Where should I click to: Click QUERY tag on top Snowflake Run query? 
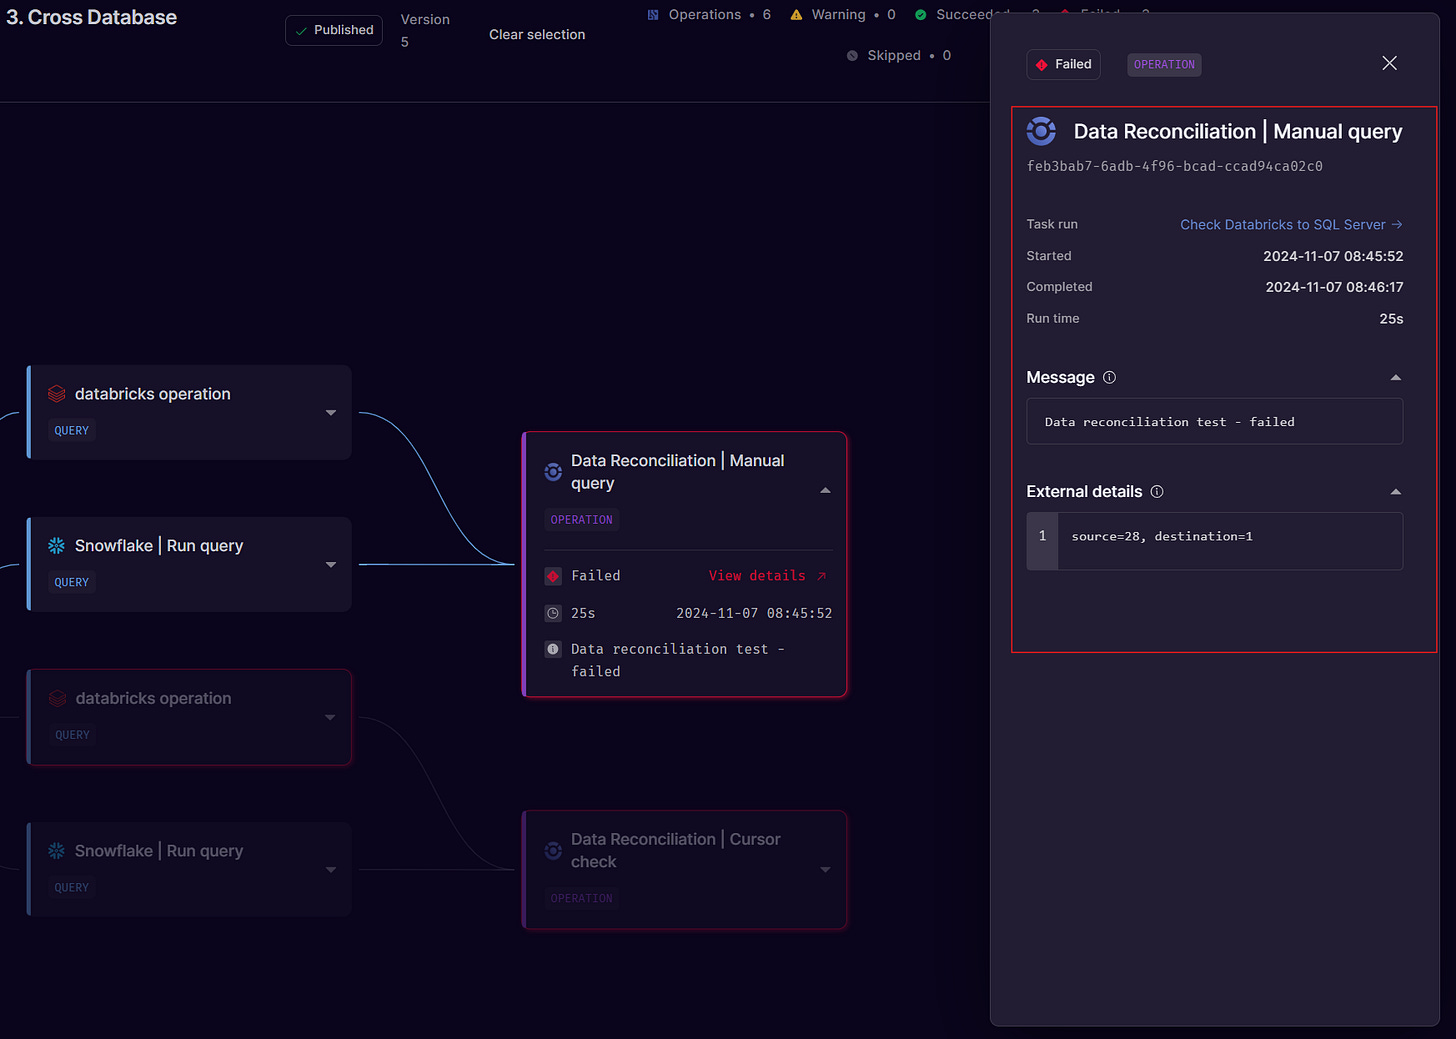coord(72,582)
